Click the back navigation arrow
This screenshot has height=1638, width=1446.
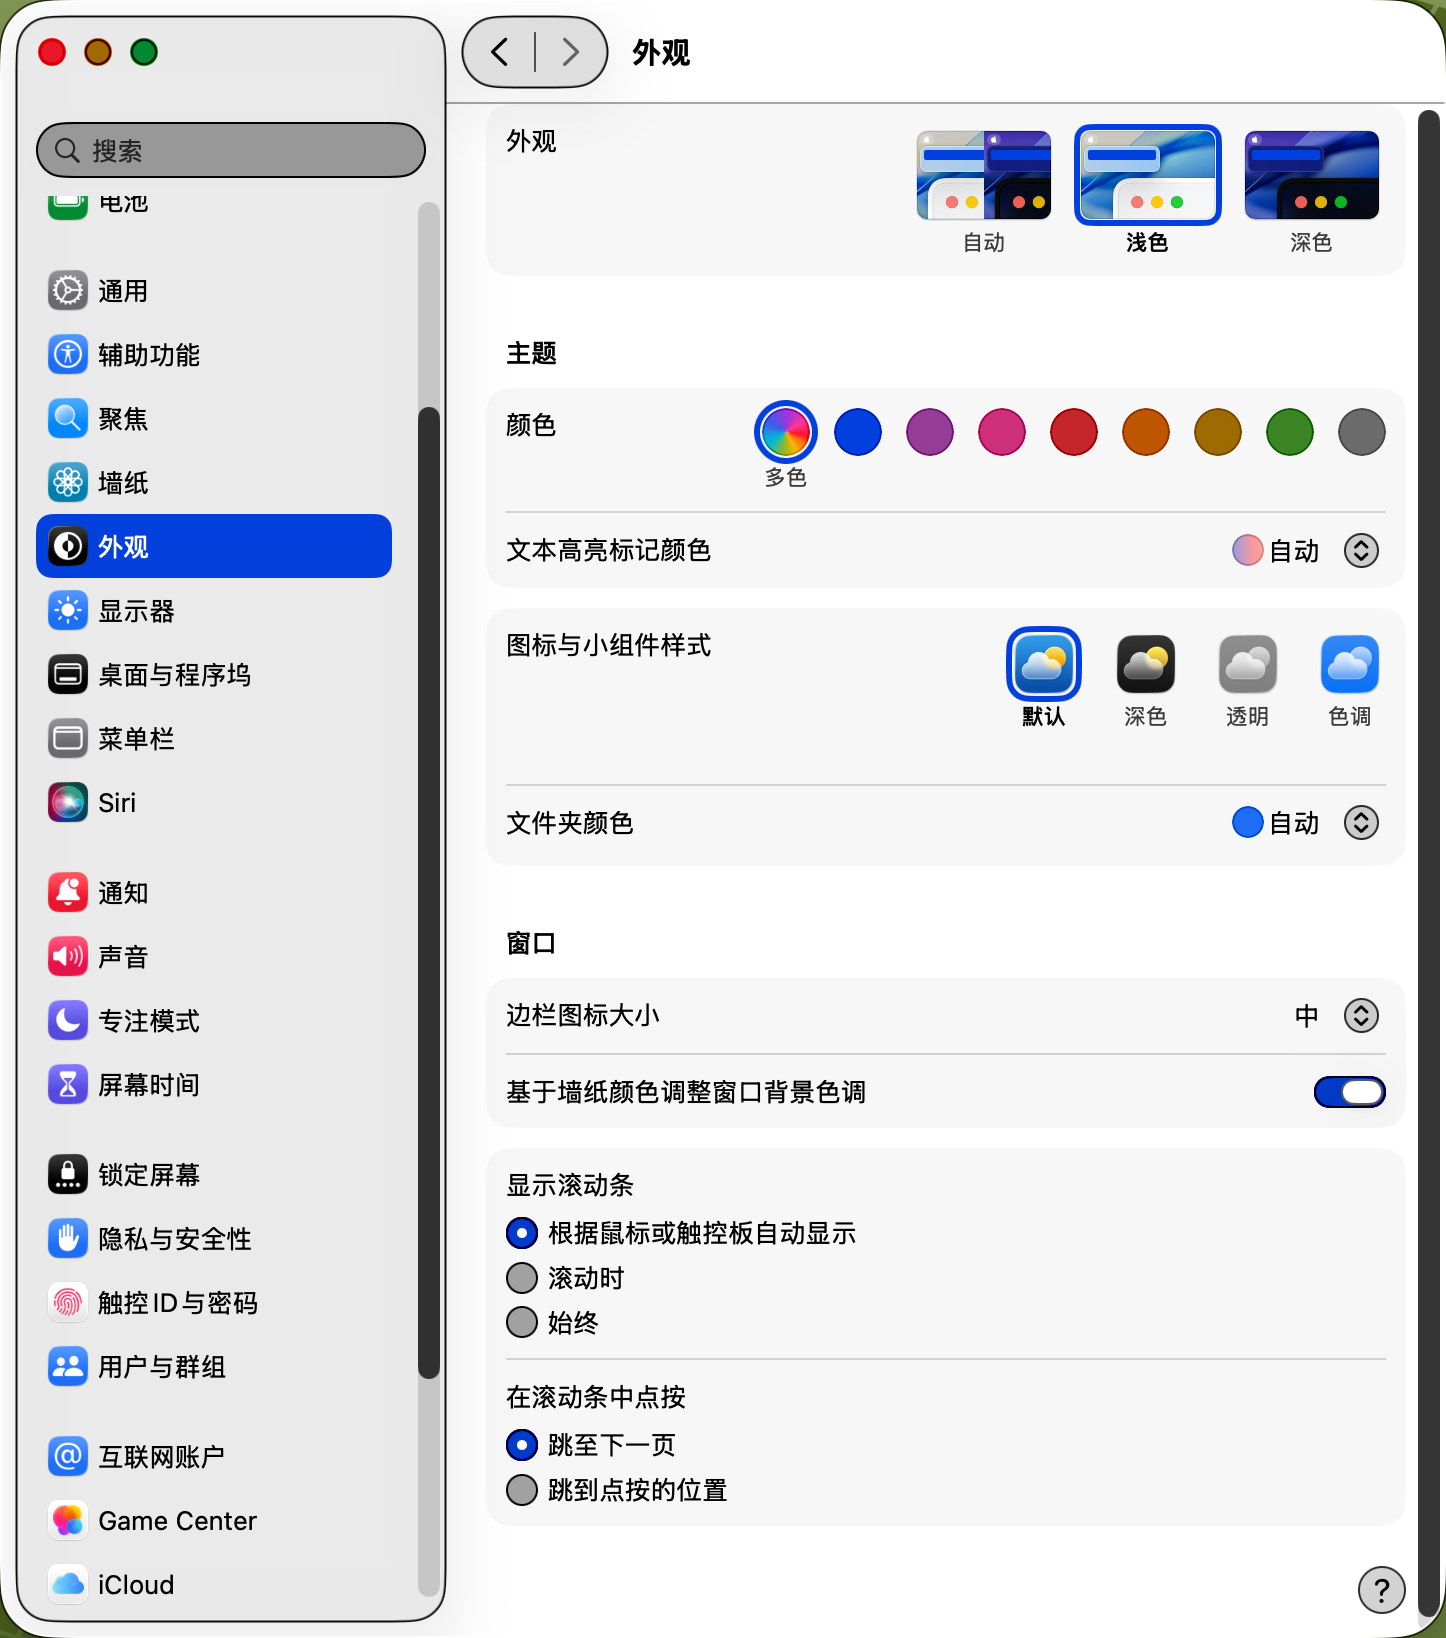pos(500,52)
